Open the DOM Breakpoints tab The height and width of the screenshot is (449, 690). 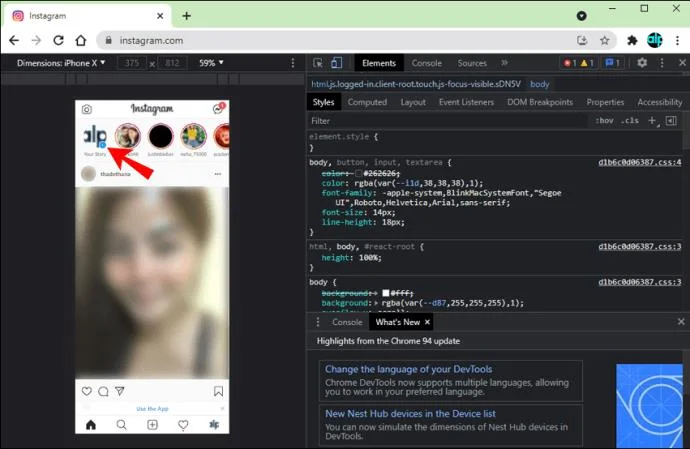pyautogui.click(x=540, y=102)
